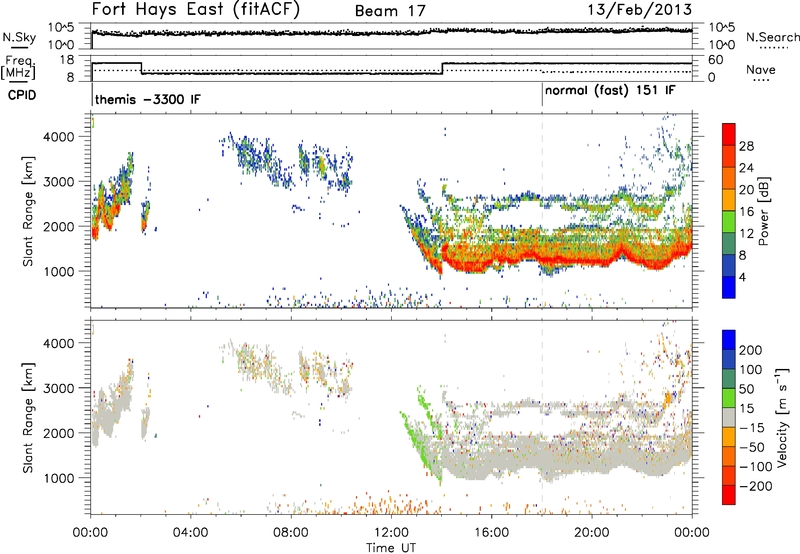Click the "16:00" time tick label
800x554 pixels.
[x=491, y=533]
